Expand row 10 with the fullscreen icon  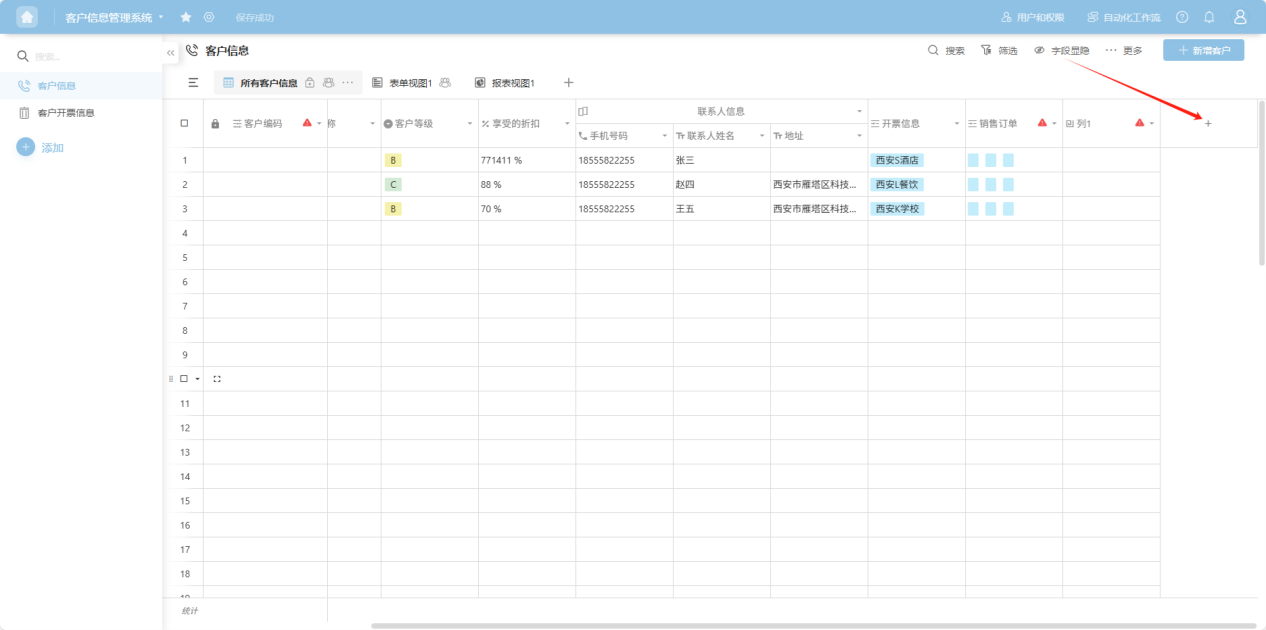tap(217, 379)
